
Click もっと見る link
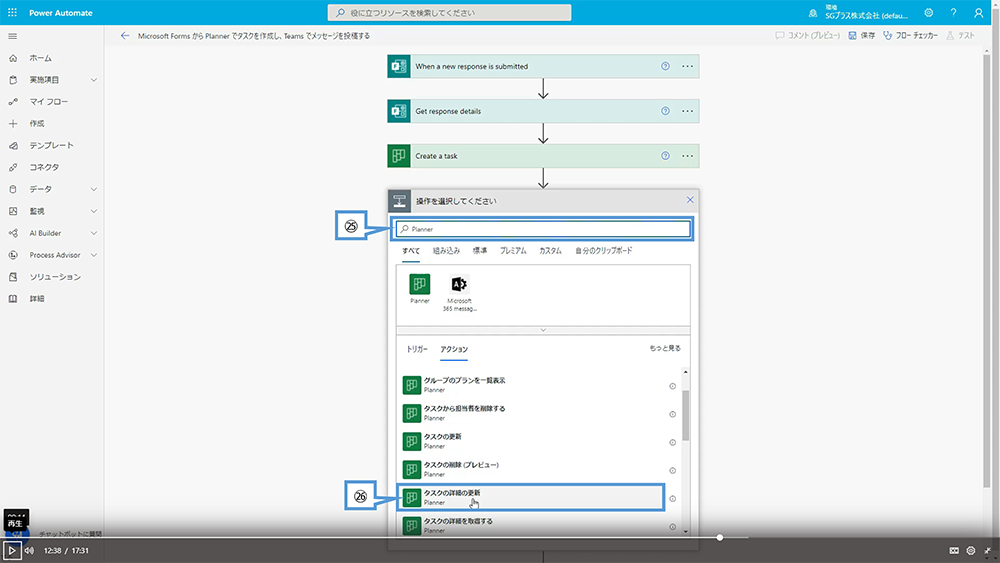click(665, 348)
